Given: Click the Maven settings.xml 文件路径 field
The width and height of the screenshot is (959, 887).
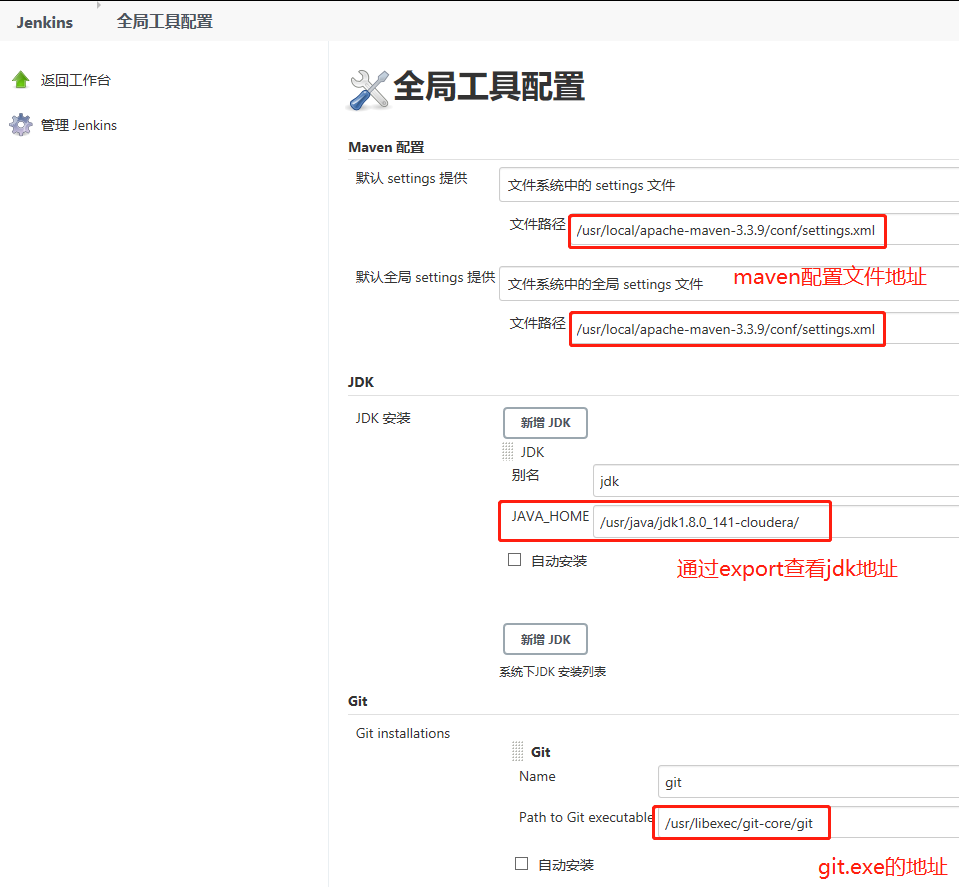Looking at the screenshot, I should [726, 231].
